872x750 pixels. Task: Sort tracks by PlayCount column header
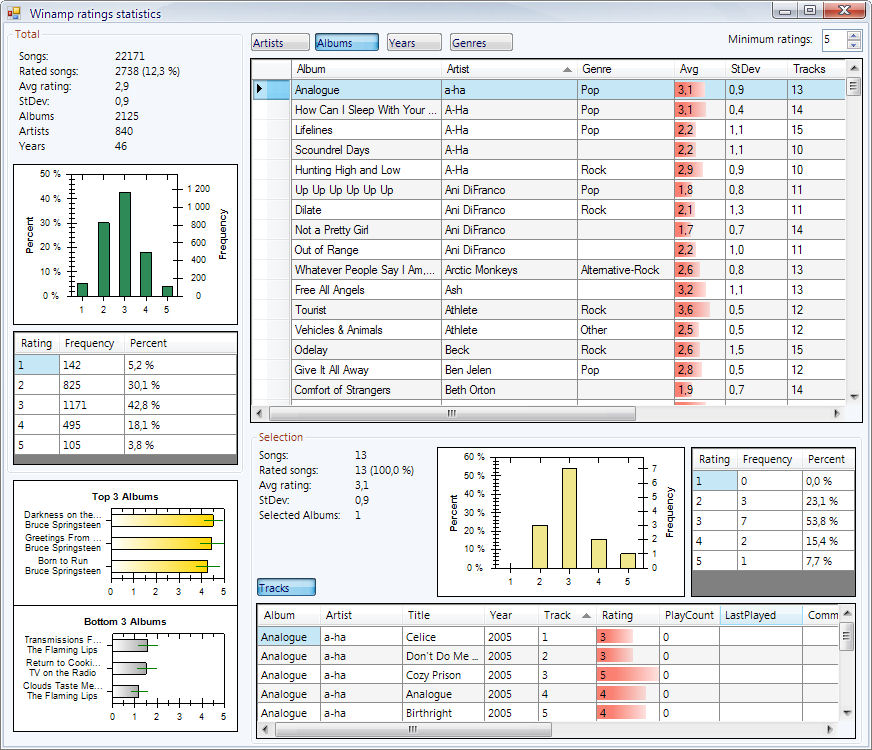(x=690, y=615)
